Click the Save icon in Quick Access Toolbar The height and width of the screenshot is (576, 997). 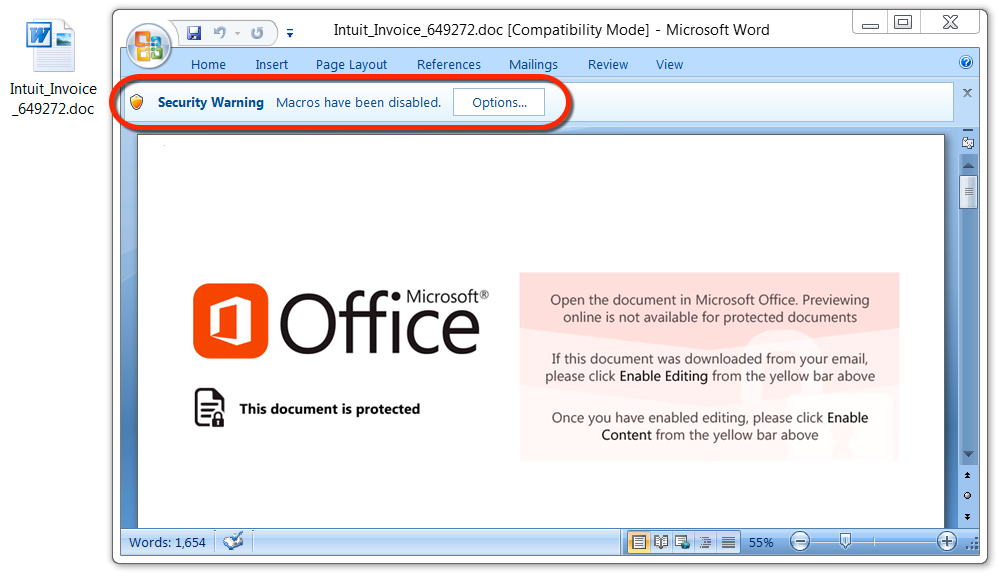[x=194, y=32]
